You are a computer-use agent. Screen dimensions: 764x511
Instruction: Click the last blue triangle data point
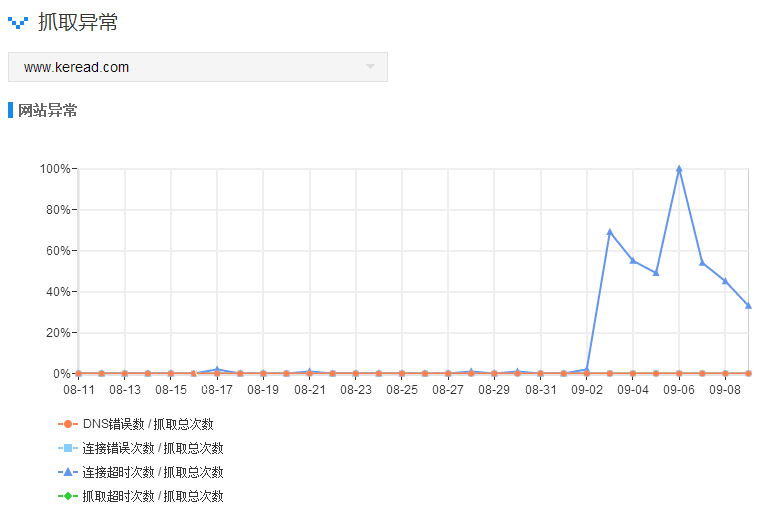click(748, 306)
